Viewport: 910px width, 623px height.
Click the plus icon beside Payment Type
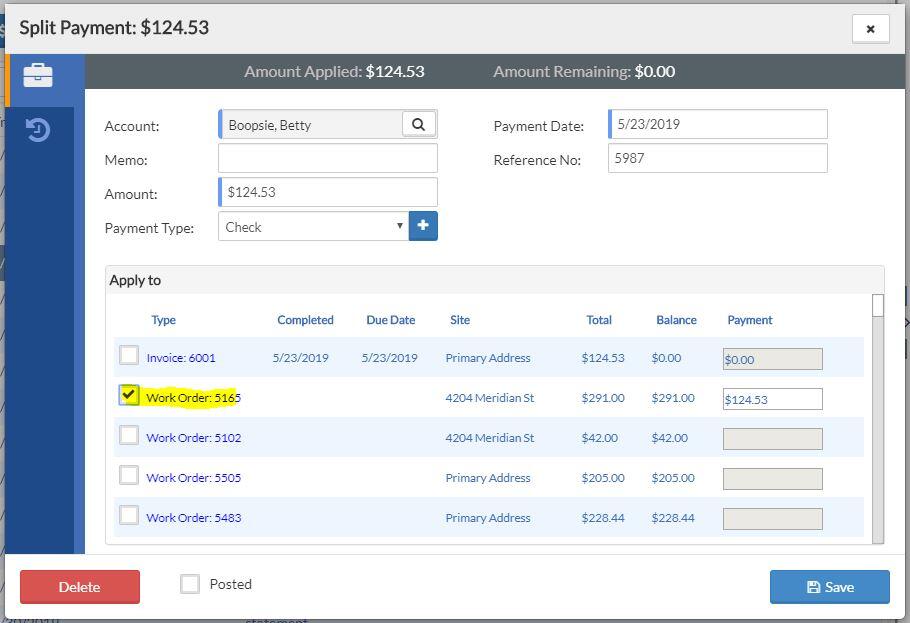coord(423,226)
